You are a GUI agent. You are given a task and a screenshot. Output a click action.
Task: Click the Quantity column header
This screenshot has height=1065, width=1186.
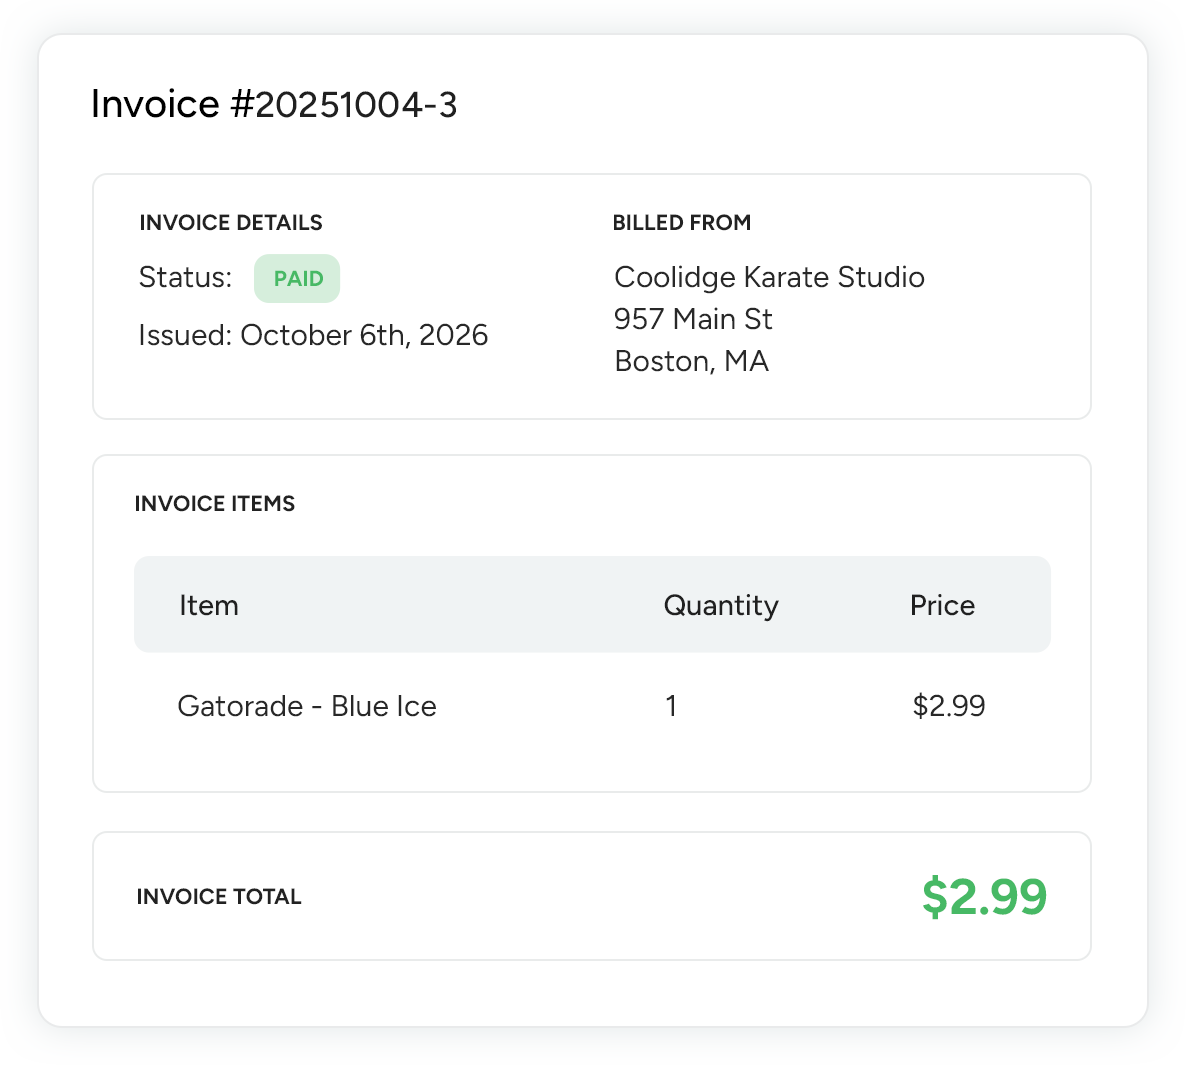pyautogui.click(x=720, y=606)
